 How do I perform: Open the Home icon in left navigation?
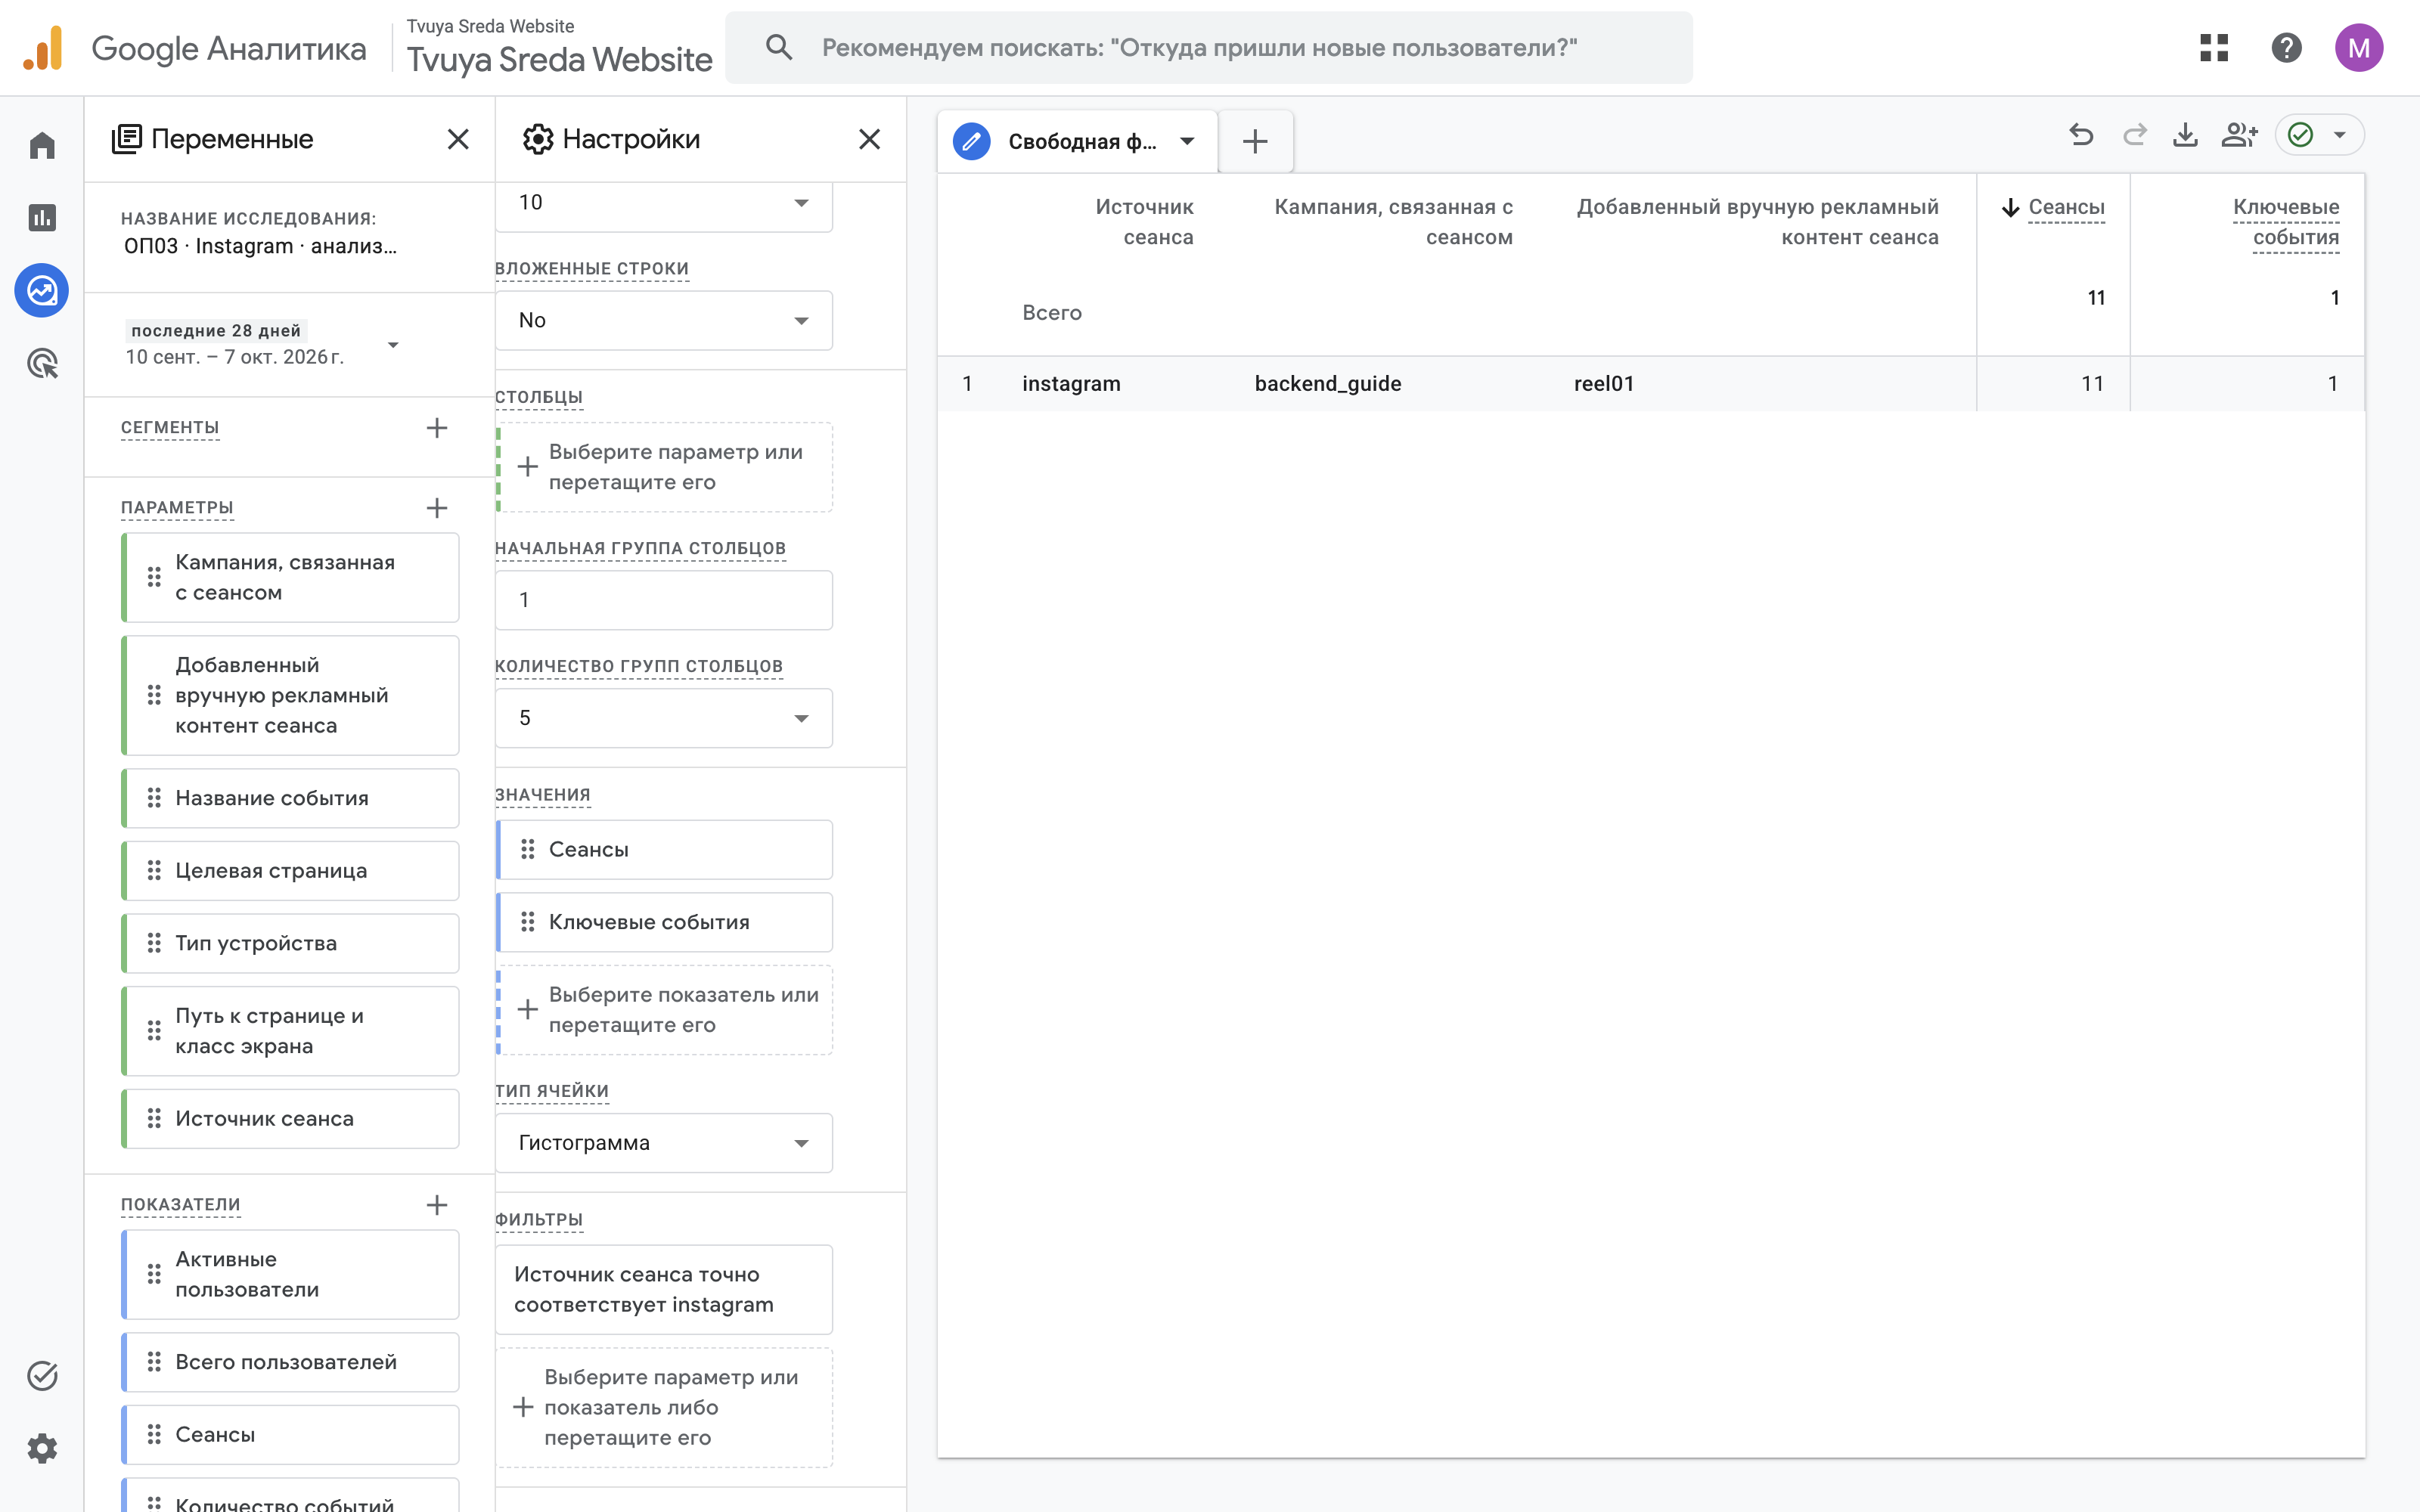pyautogui.click(x=42, y=146)
